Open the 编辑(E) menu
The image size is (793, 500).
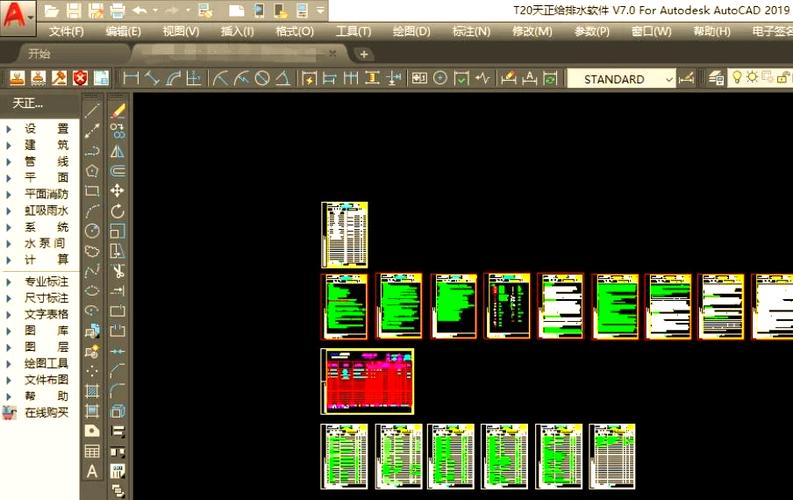[123, 31]
